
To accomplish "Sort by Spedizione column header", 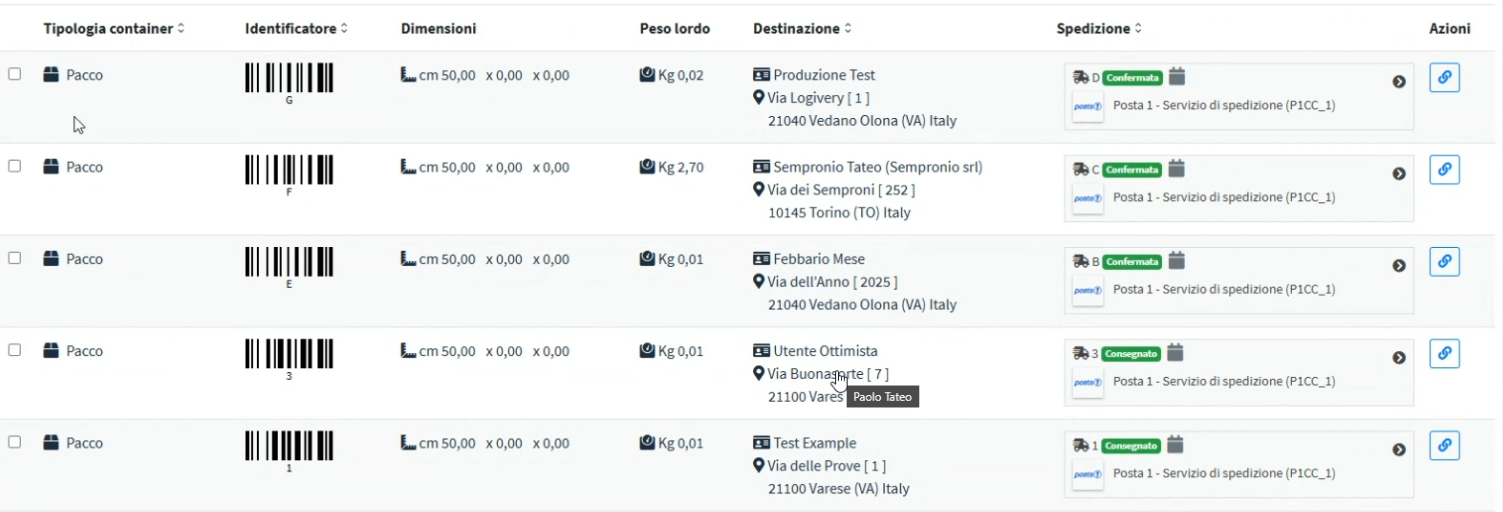I will (x=1098, y=29).
